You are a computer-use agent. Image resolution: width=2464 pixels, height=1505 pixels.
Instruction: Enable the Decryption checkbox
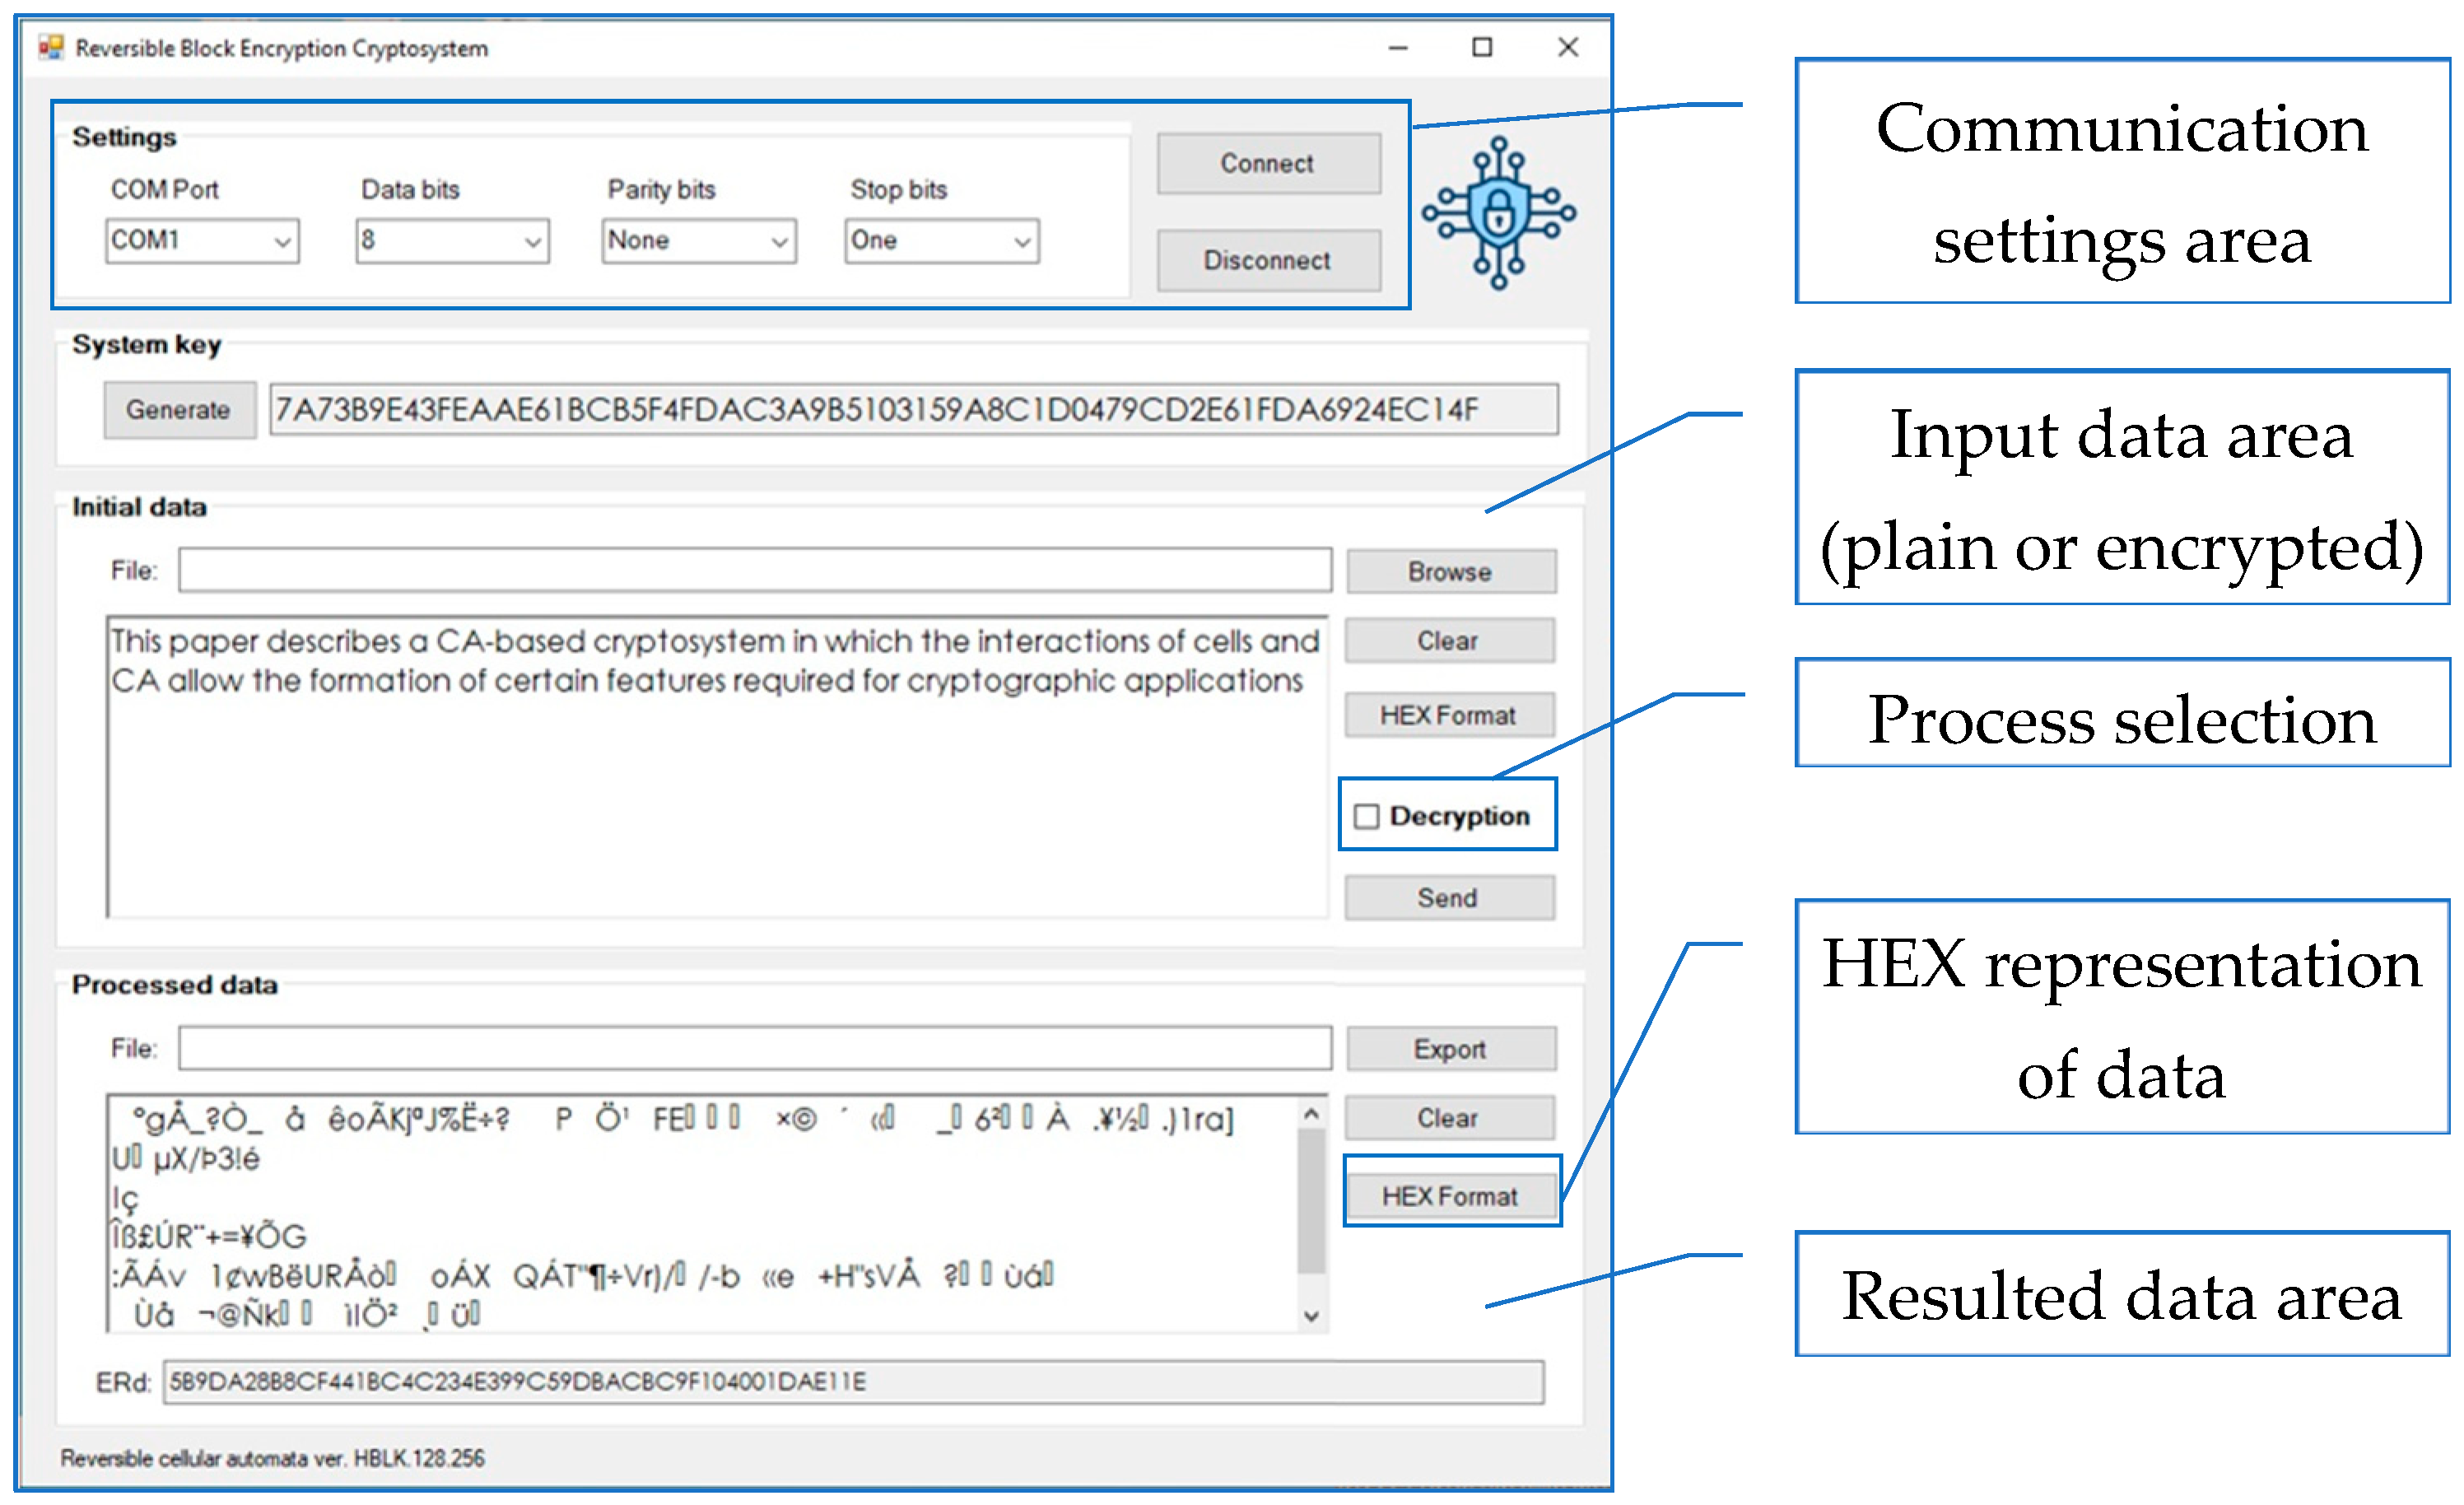1366,816
